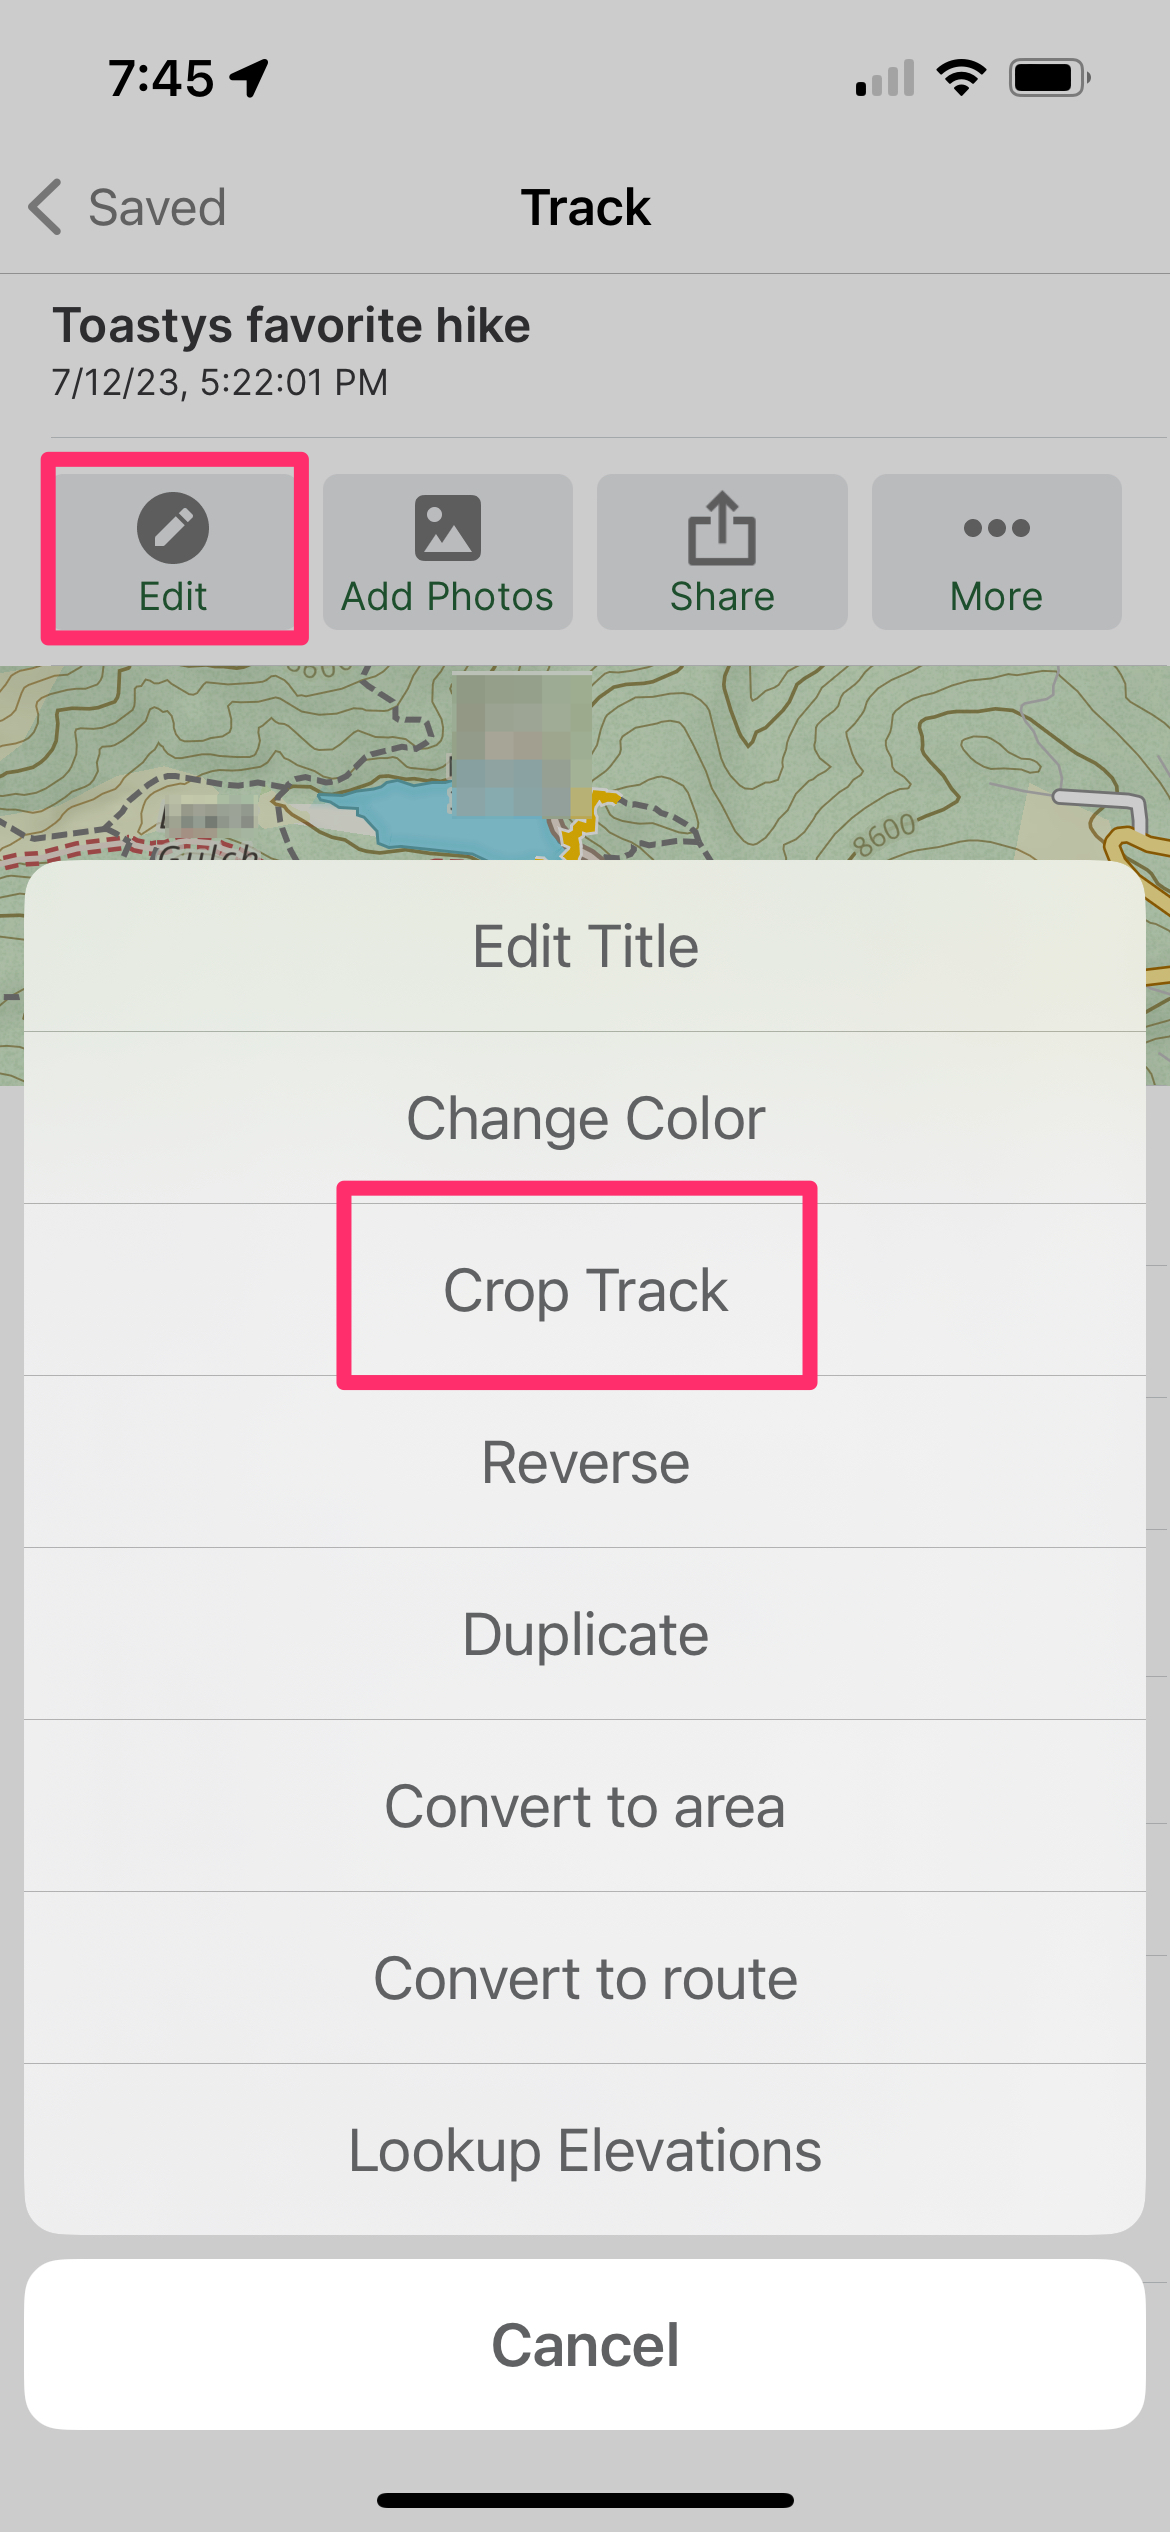Dismiss the sheet with Cancel
Viewport: 1170px width, 2532px height.
(x=585, y=2344)
